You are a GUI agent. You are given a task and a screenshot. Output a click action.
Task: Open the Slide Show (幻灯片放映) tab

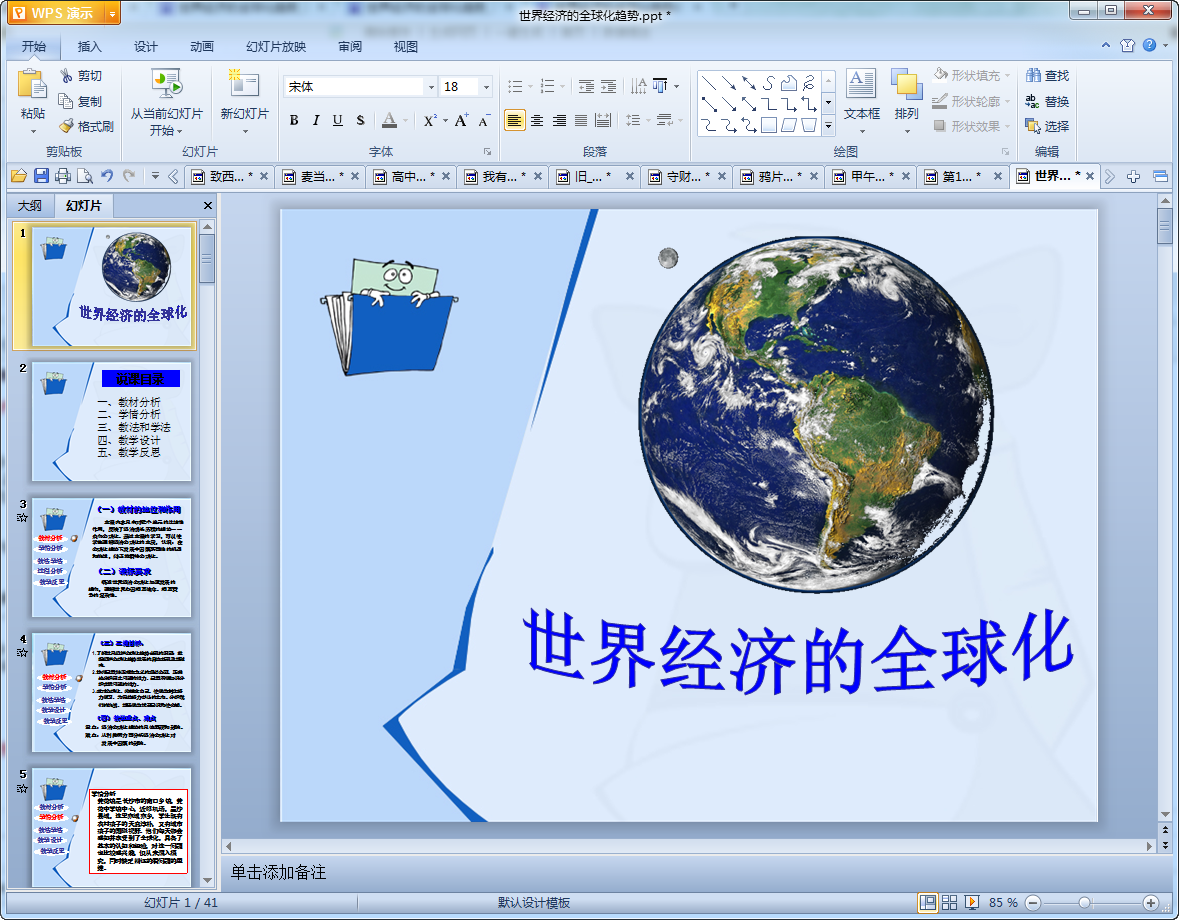[276, 47]
